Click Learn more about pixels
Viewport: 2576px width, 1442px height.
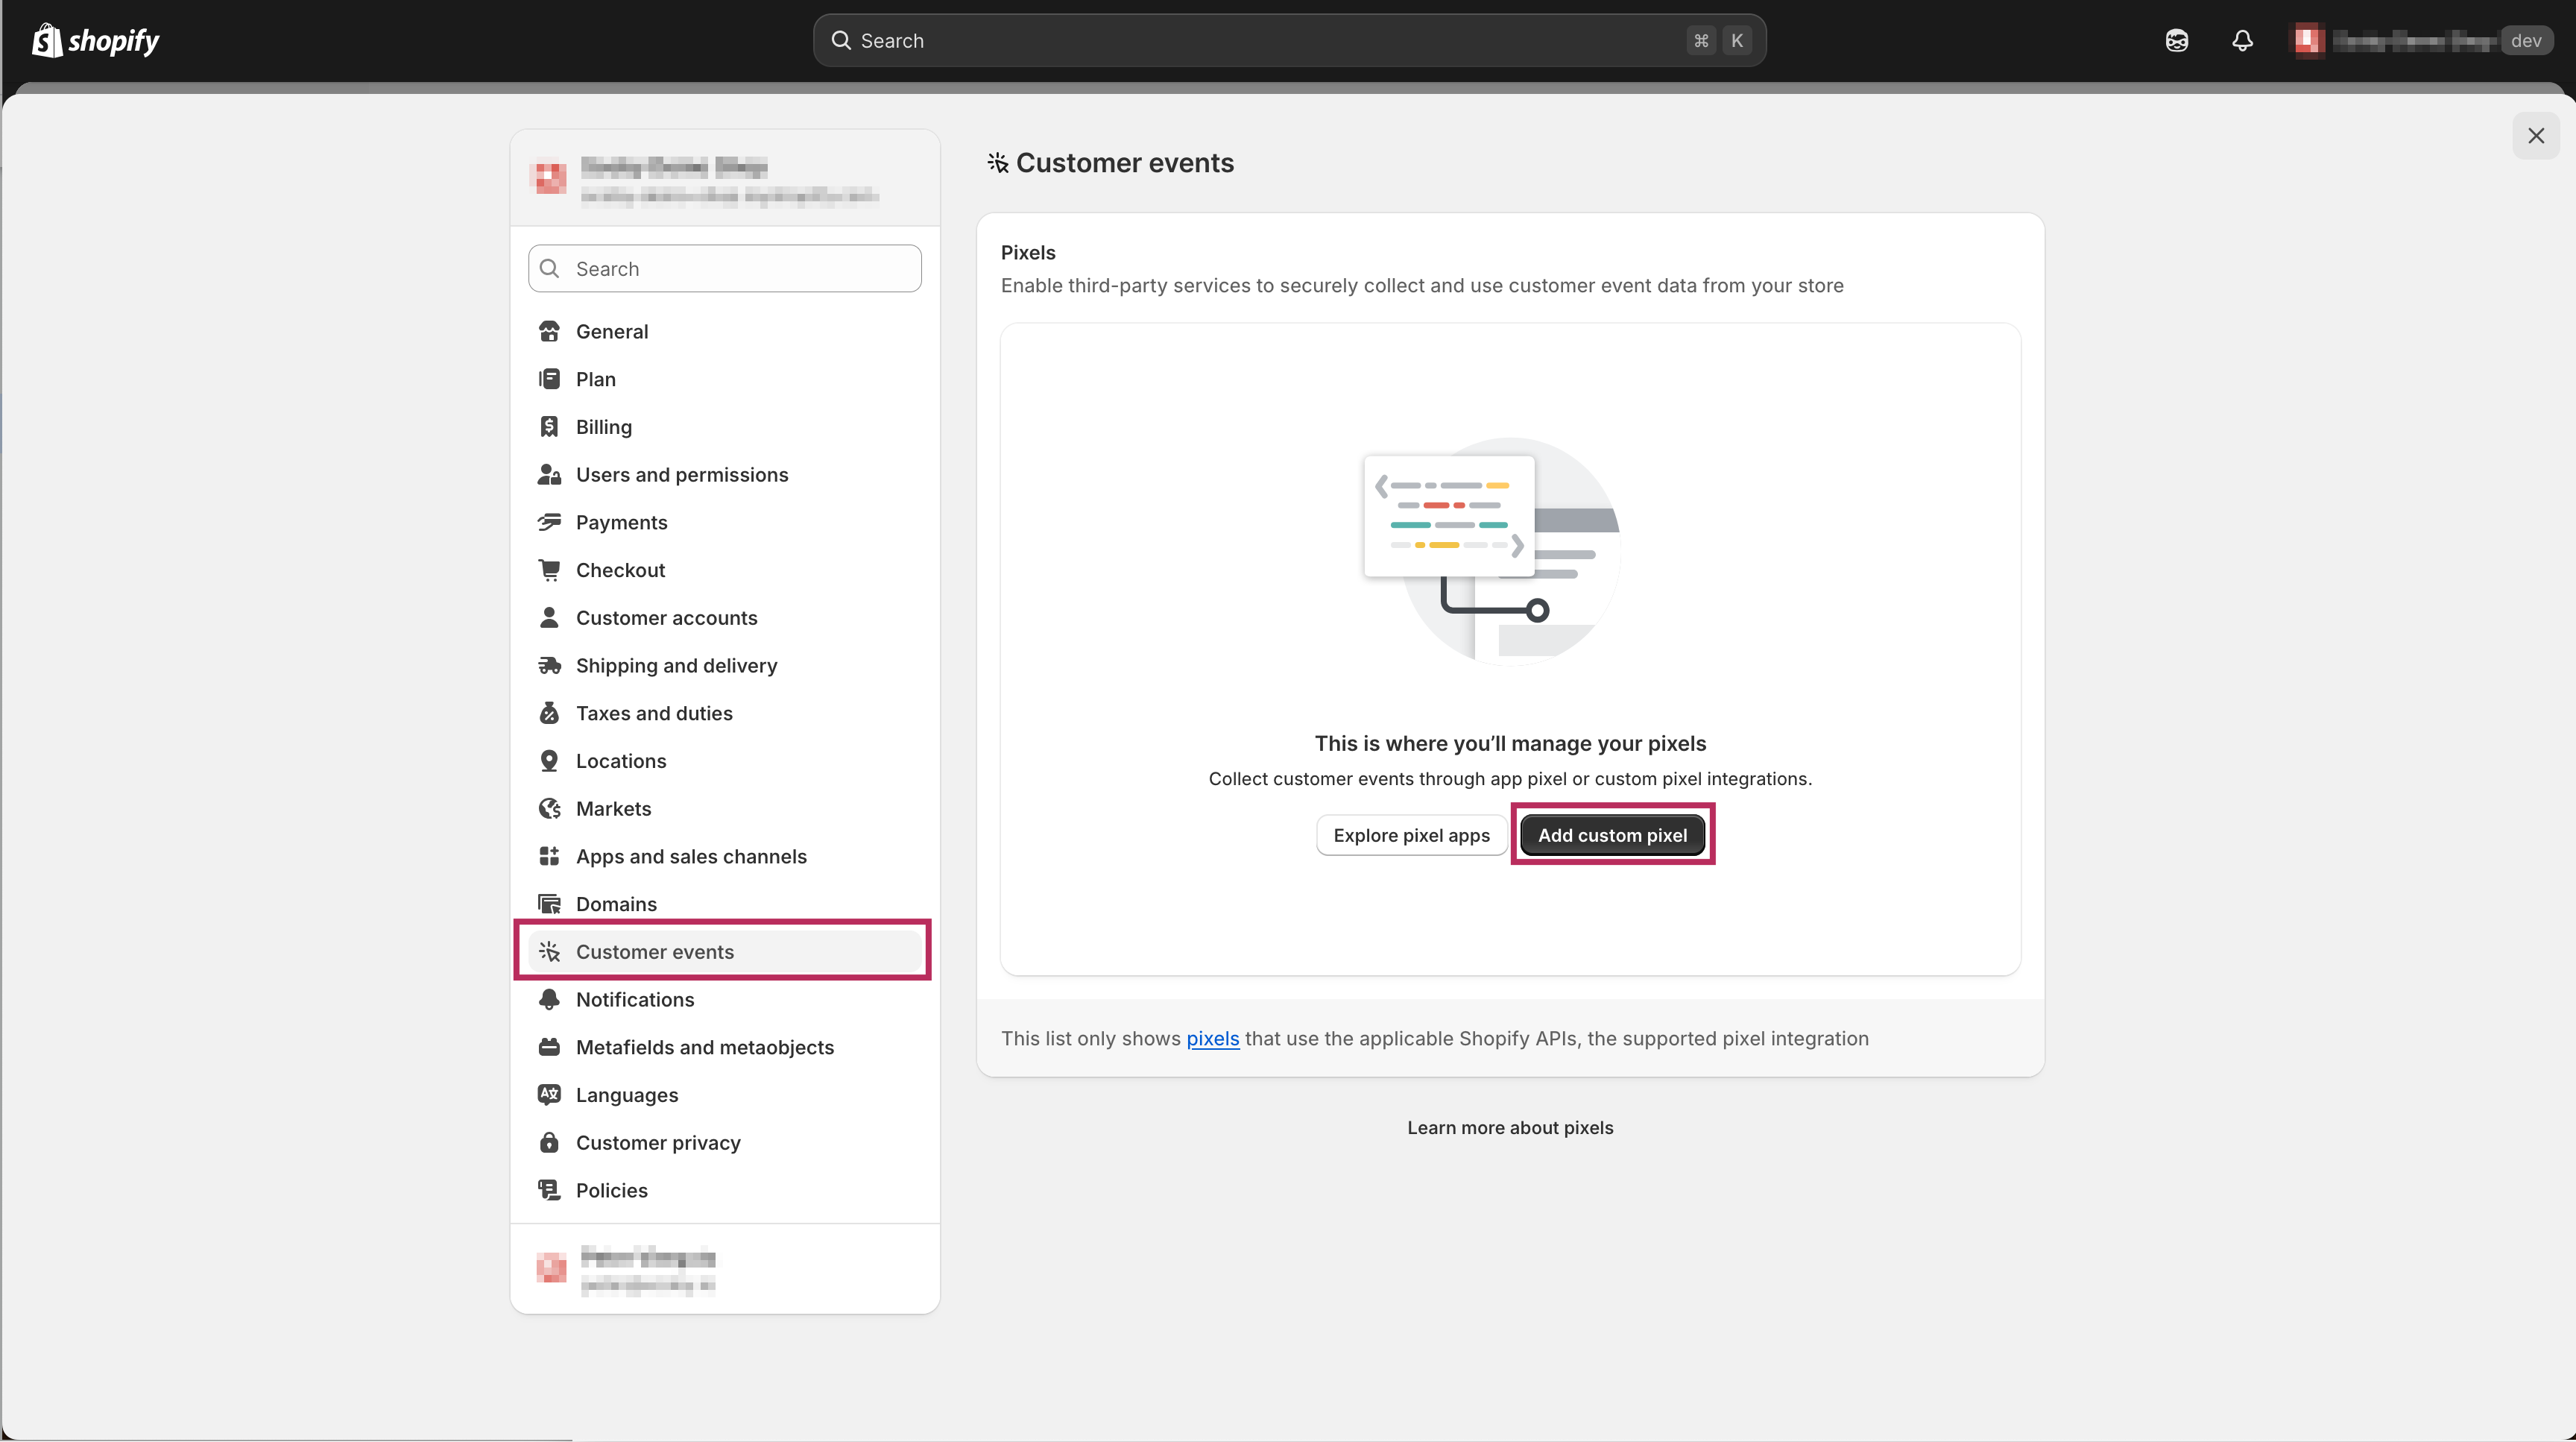(1510, 1128)
